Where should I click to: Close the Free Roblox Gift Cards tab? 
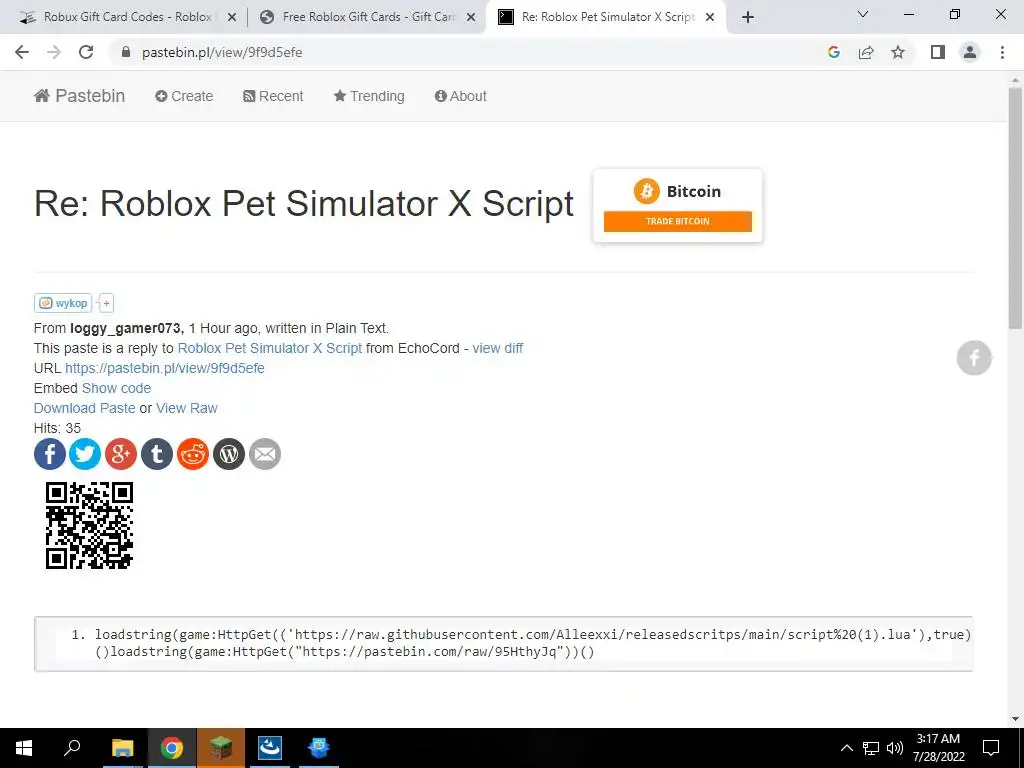(471, 18)
